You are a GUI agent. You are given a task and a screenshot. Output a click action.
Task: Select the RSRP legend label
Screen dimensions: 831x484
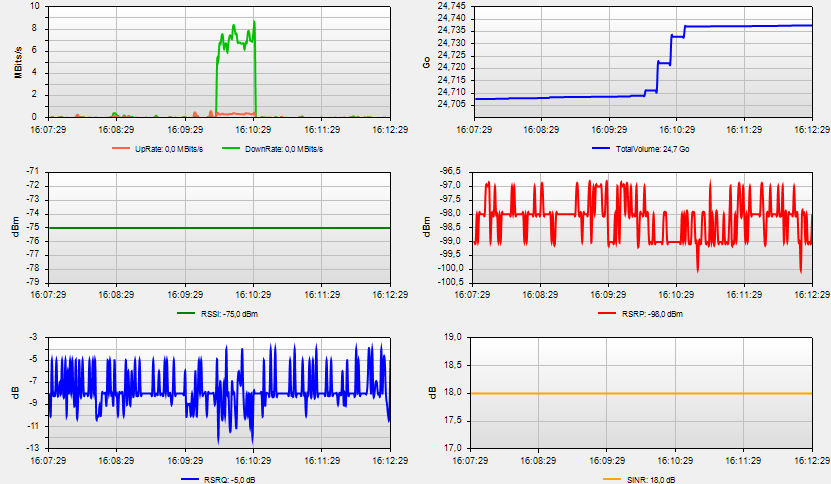(652, 314)
